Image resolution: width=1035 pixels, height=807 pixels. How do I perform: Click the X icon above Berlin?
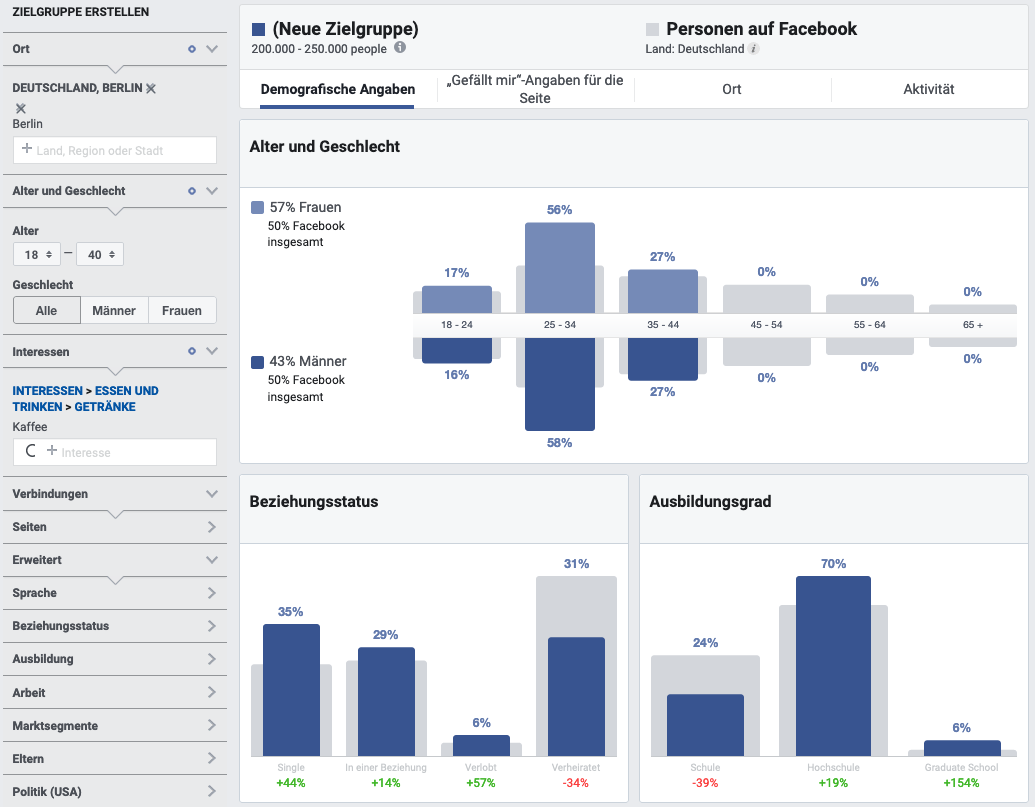pos(21,108)
